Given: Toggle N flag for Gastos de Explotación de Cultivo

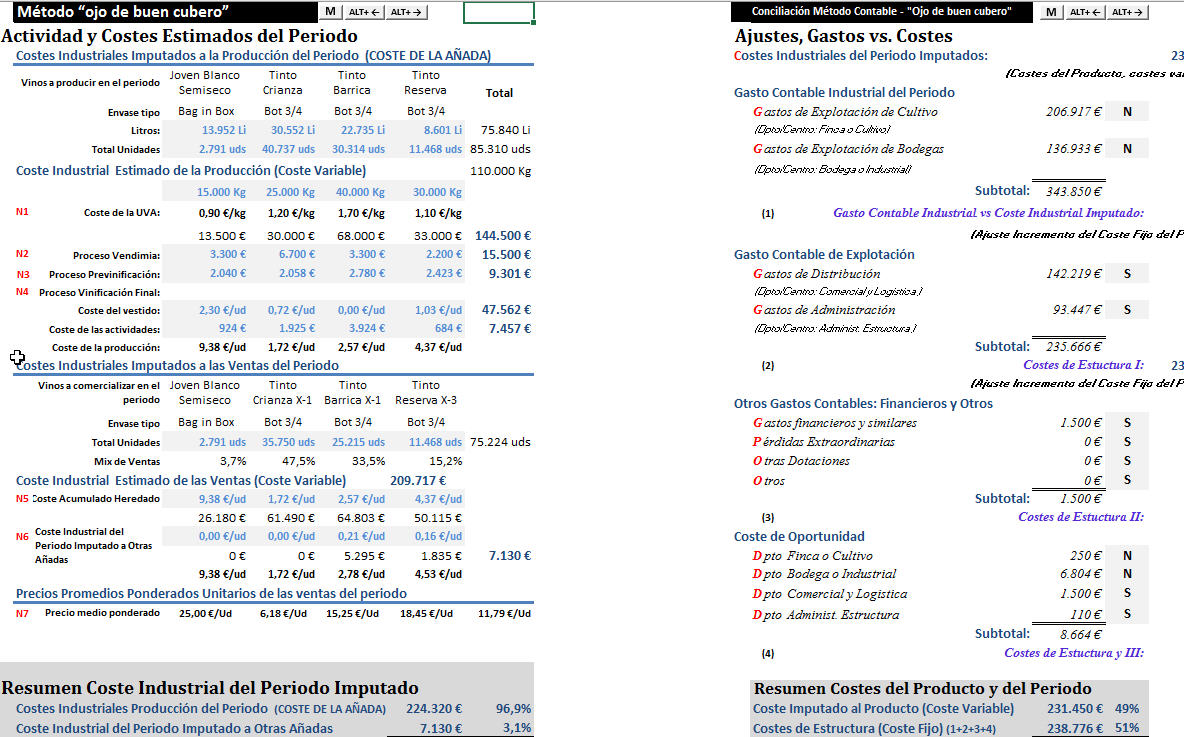Looking at the screenshot, I should (1127, 112).
